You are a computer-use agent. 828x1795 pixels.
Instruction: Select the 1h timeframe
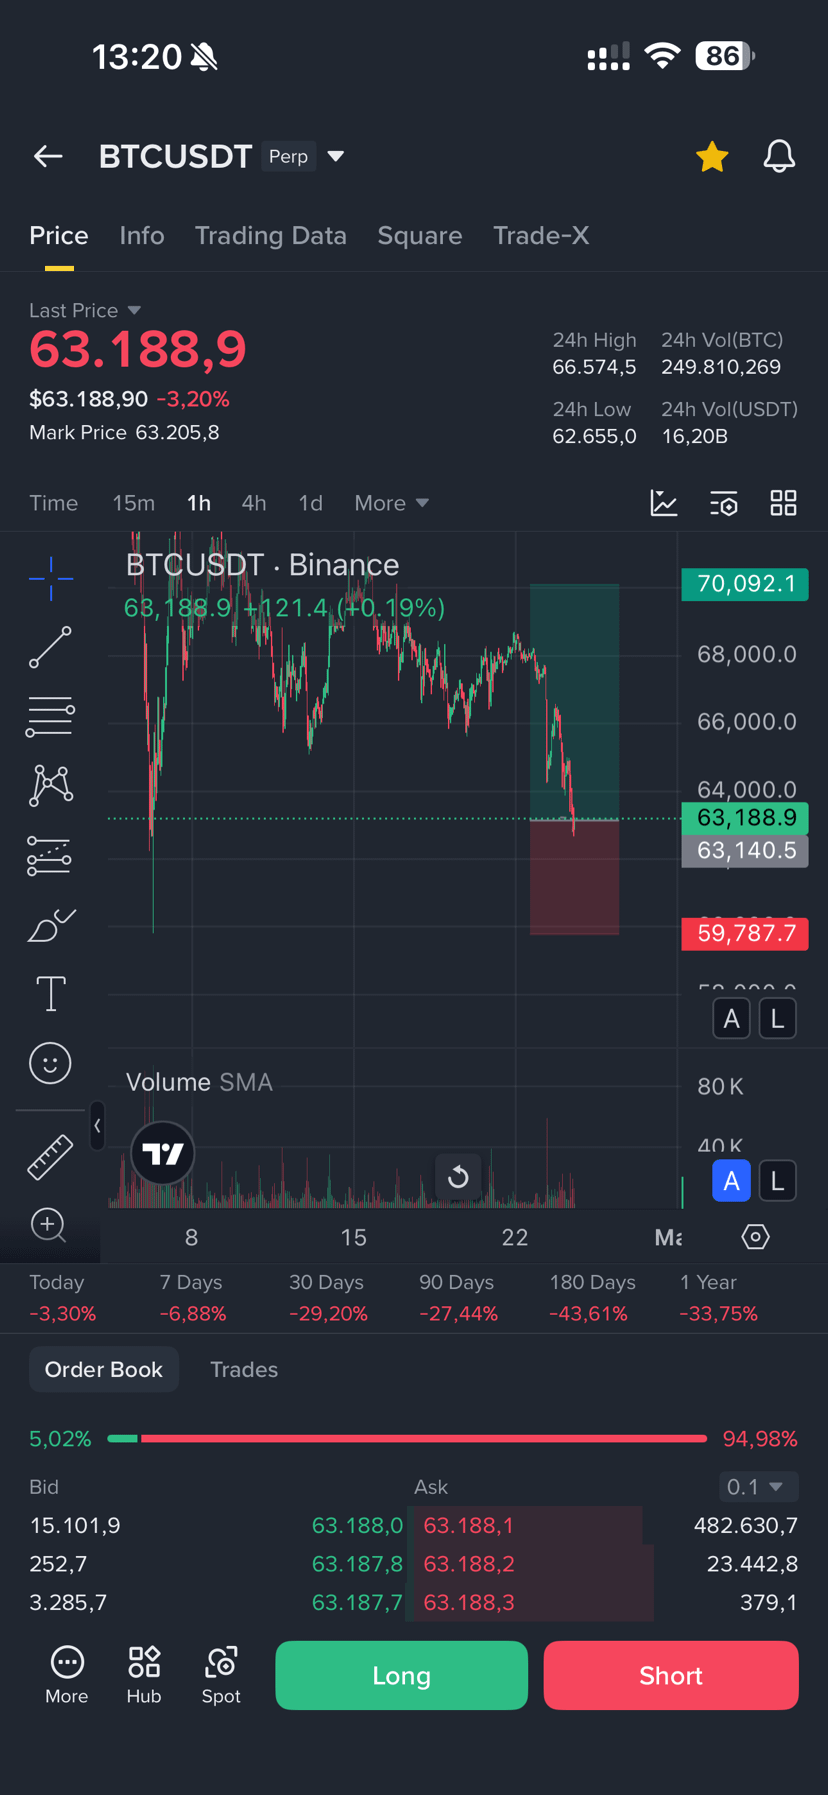coord(199,503)
